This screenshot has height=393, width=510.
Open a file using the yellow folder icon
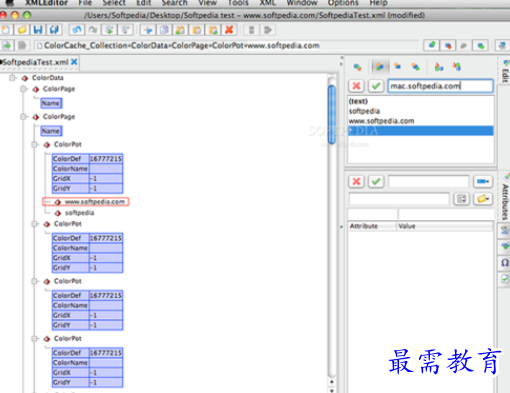click(22, 30)
